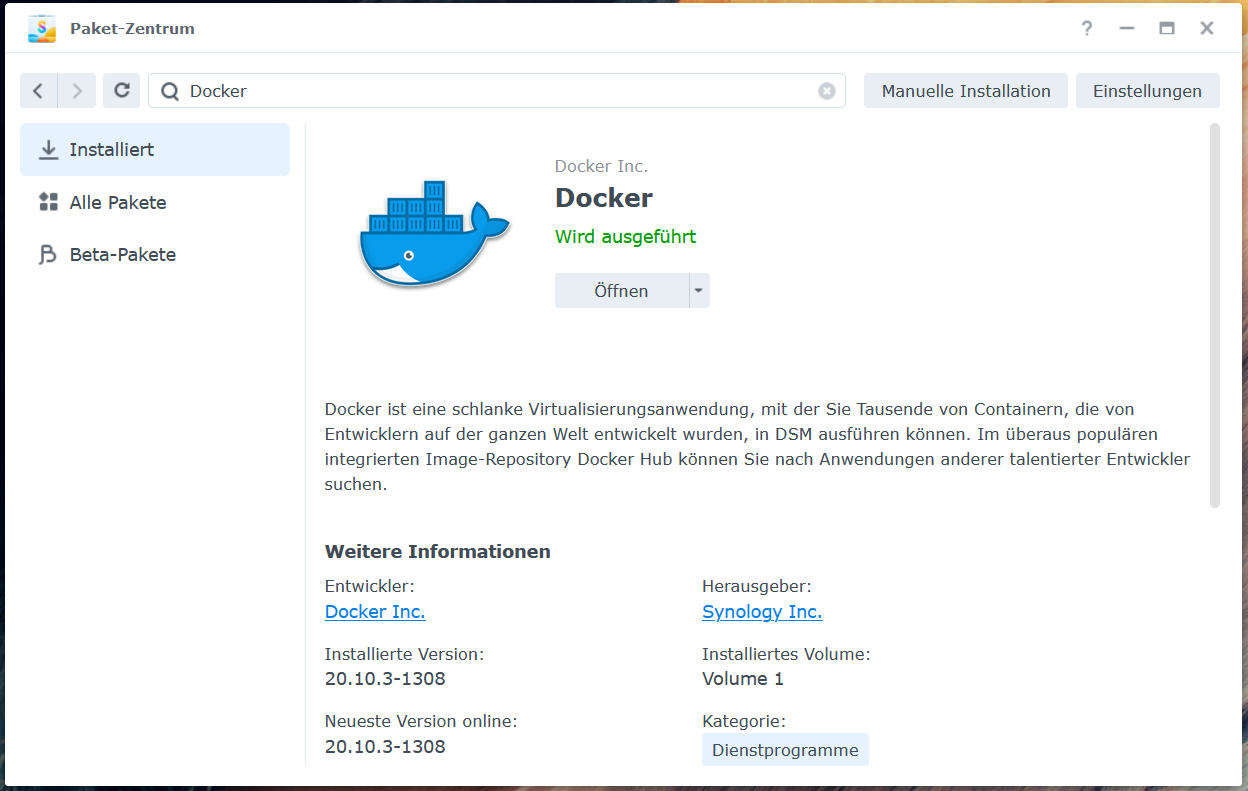Follow the Docker Inc. developer link
1248x791 pixels.
[374, 611]
